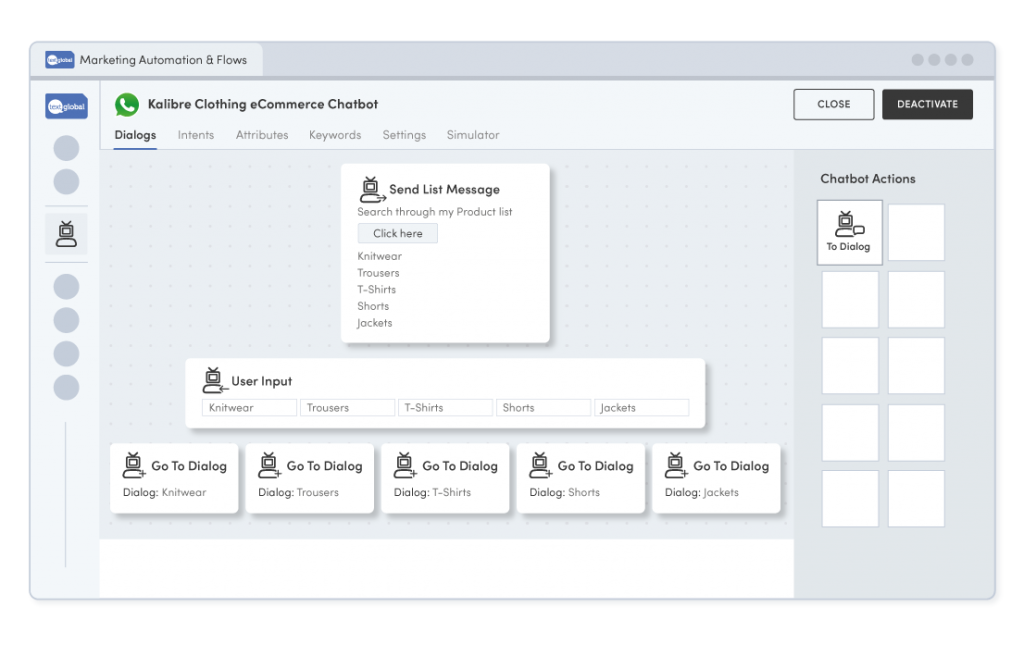Click 'Shorts' in the list message
1024x656 pixels.
coord(373,306)
